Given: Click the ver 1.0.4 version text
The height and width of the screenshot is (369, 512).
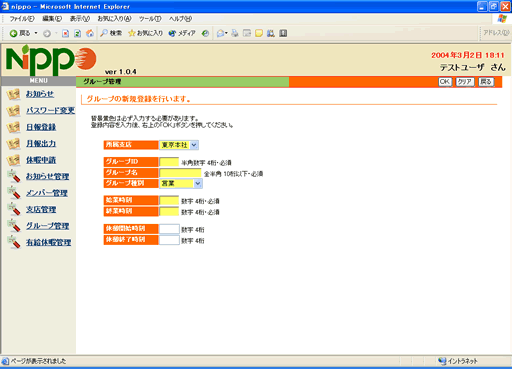Looking at the screenshot, I should tap(120, 72).
